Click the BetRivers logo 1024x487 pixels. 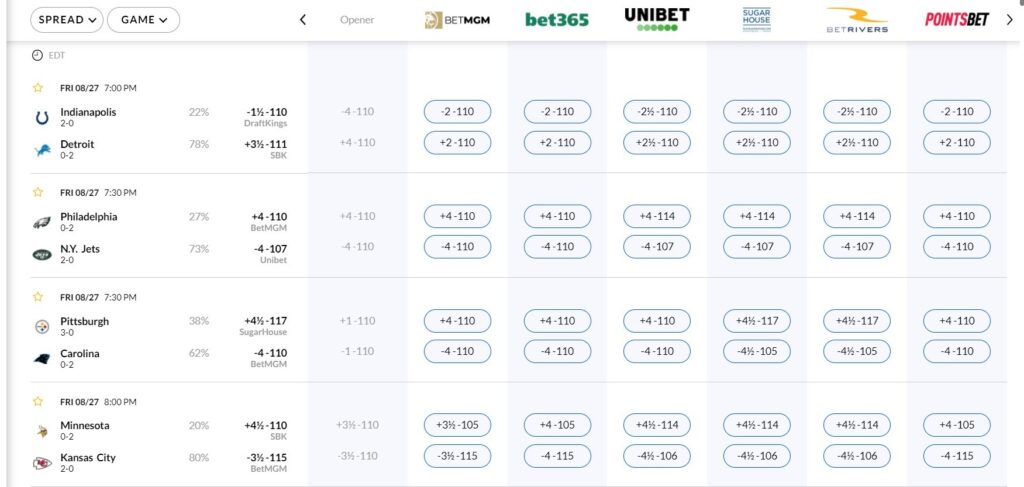pyautogui.click(x=857, y=20)
